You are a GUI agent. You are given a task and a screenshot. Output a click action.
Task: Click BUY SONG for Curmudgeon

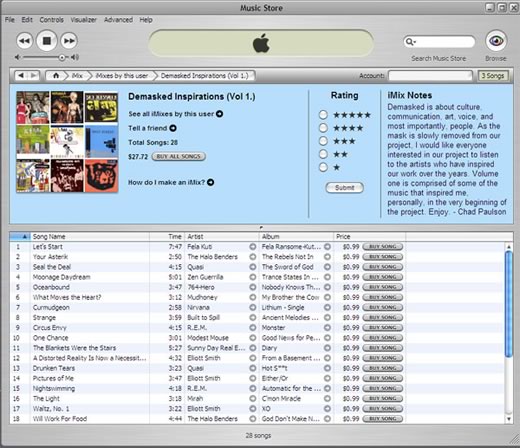coord(382,307)
